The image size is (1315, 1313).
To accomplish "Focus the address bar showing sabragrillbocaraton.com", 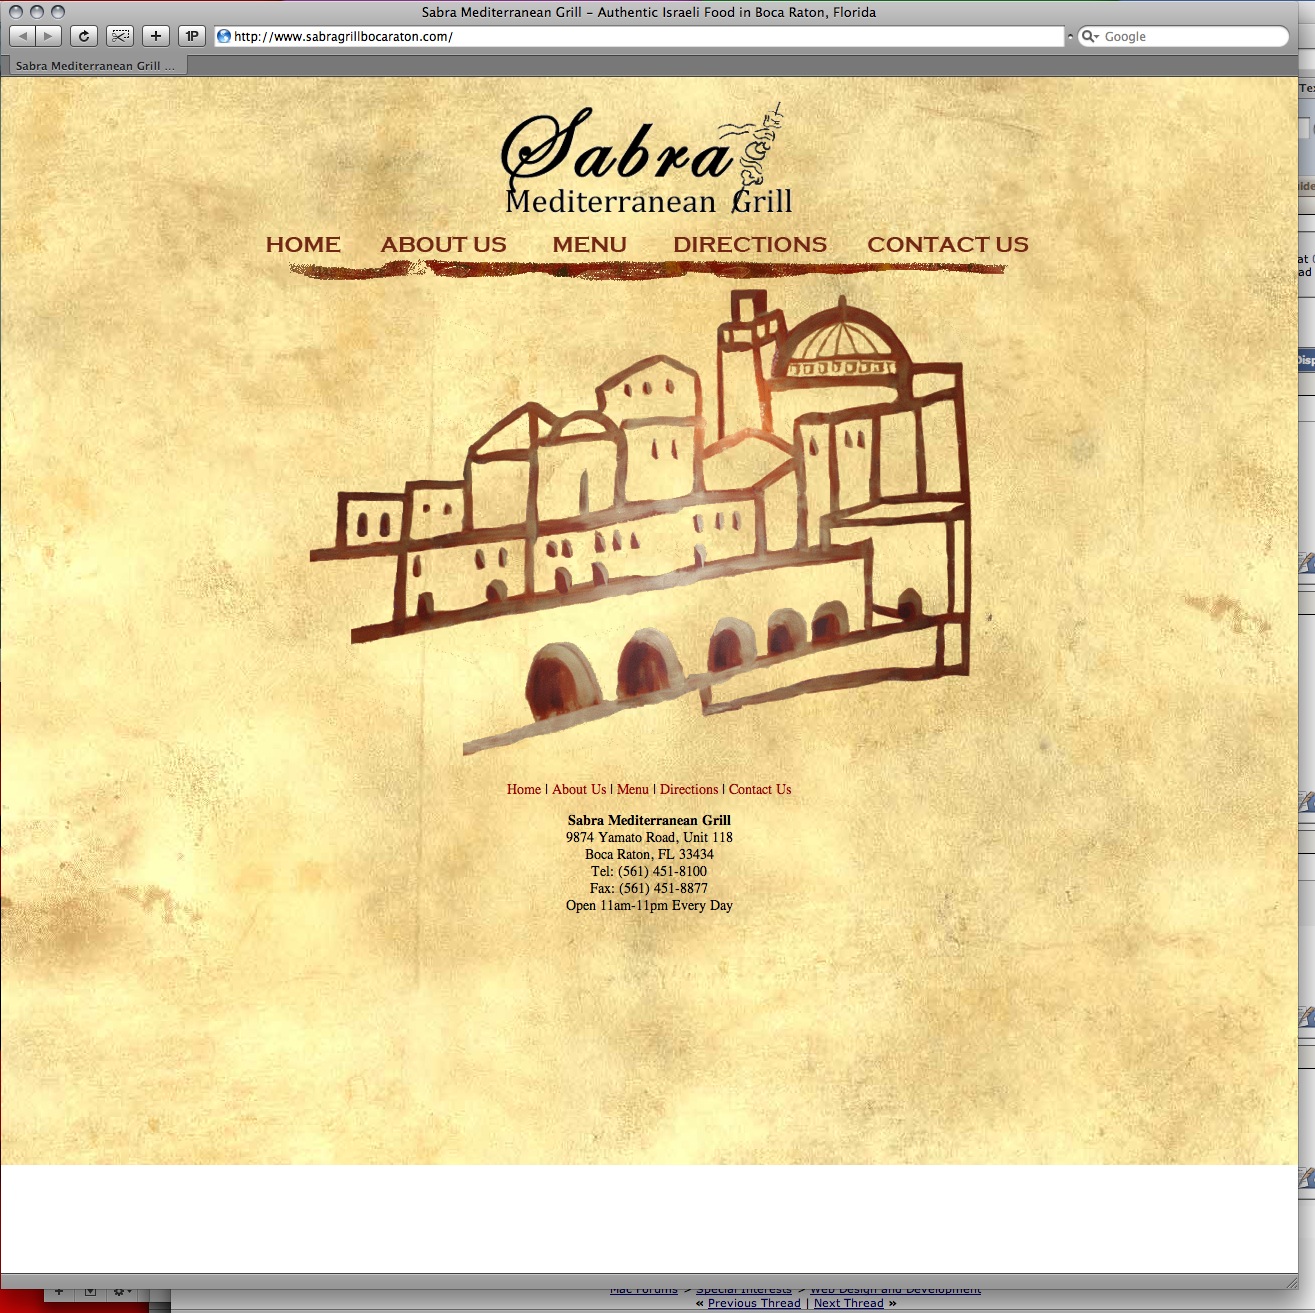I will tap(640, 36).
